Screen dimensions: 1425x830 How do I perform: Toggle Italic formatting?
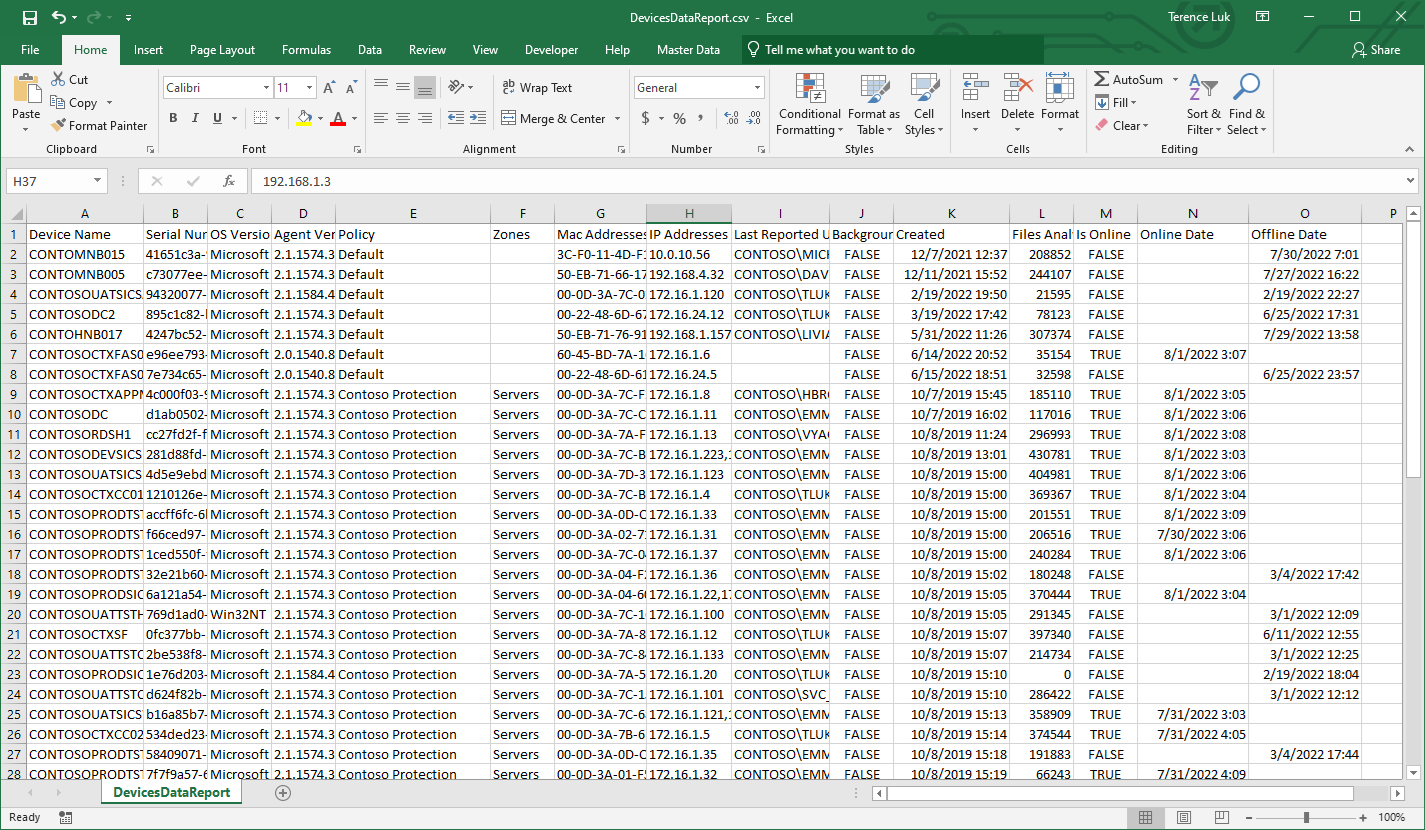click(196, 118)
